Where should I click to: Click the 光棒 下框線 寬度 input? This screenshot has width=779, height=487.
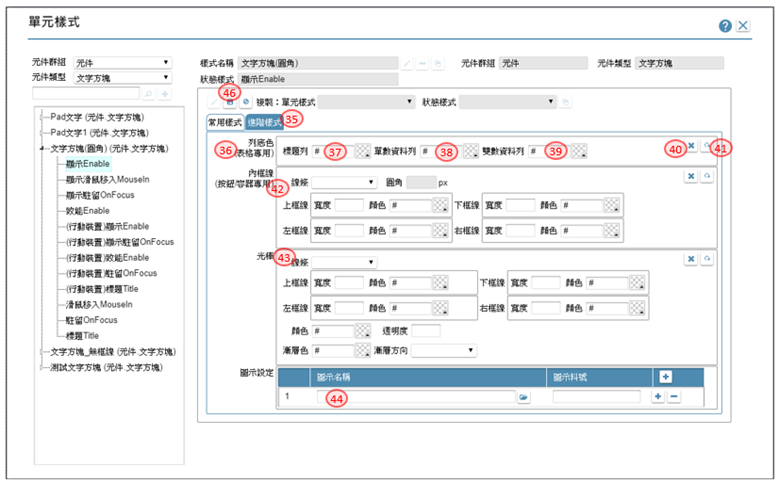click(x=545, y=283)
